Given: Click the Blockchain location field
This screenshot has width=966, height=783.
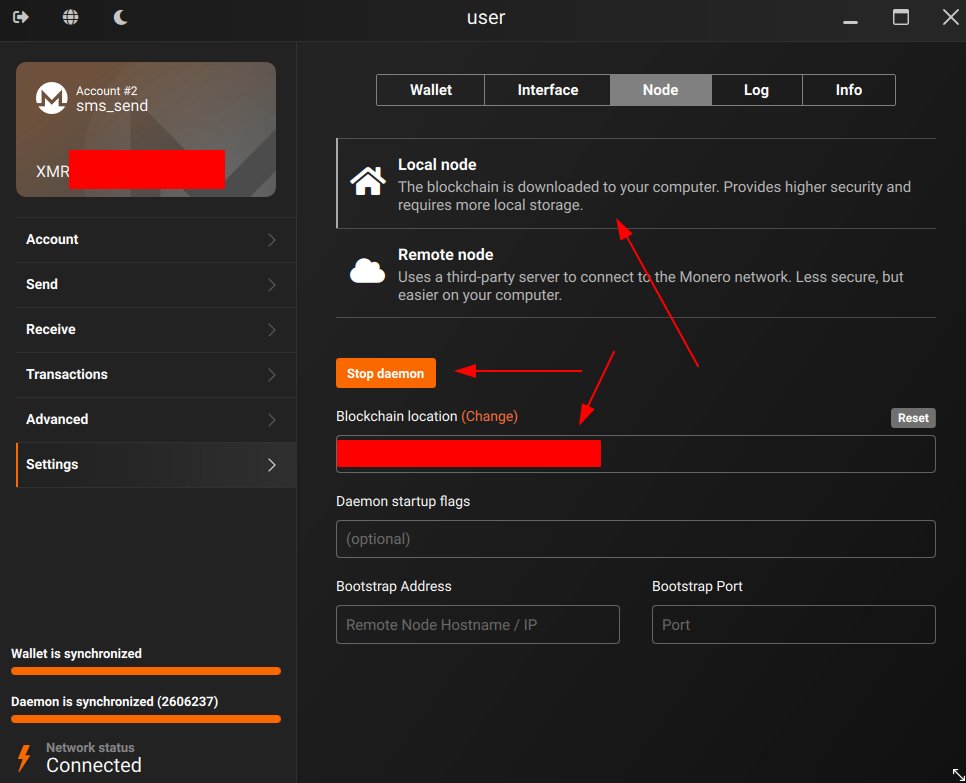Looking at the screenshot, I should point(636,454).
